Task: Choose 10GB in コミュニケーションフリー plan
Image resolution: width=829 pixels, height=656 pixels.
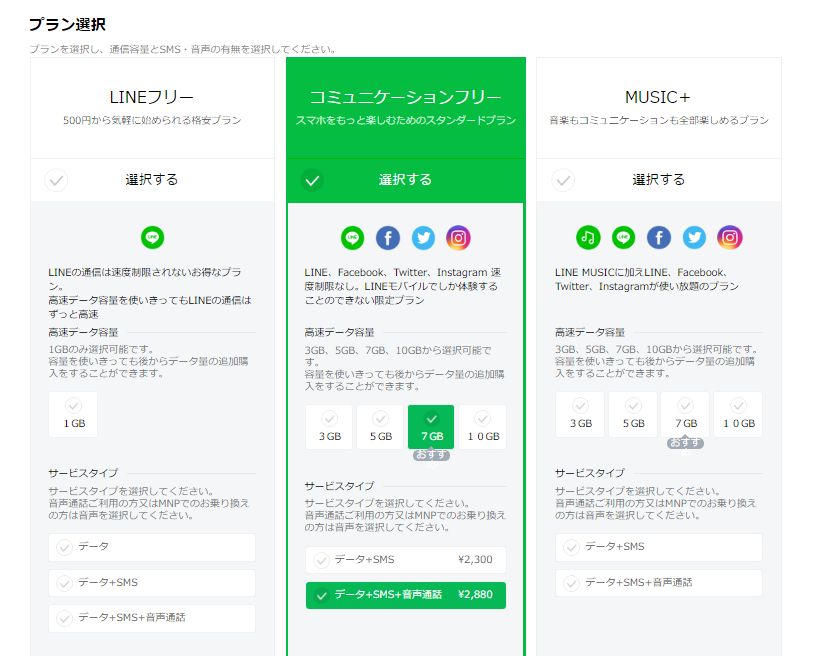Action: (x=483, y=427)
